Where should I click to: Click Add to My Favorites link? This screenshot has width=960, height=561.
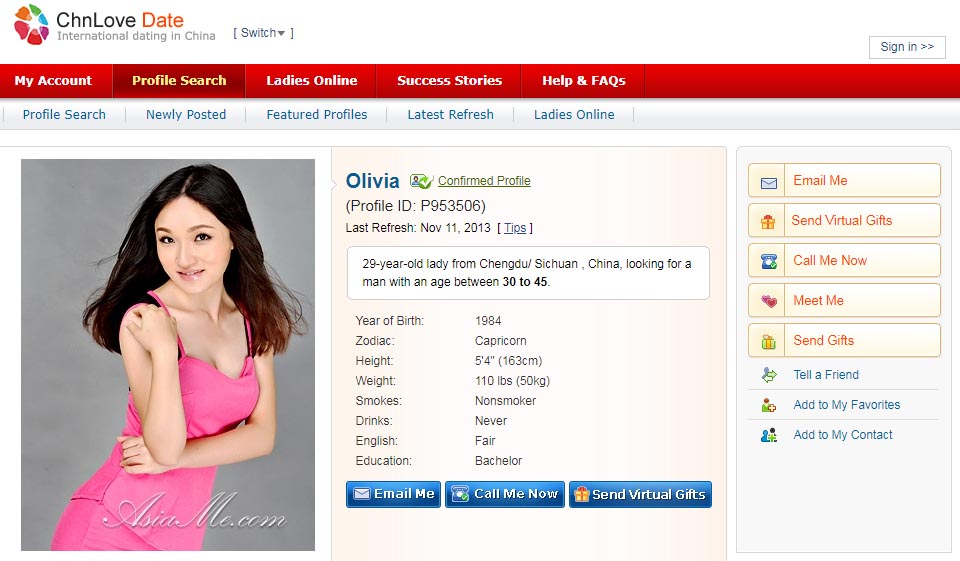(x=847, y=405)
